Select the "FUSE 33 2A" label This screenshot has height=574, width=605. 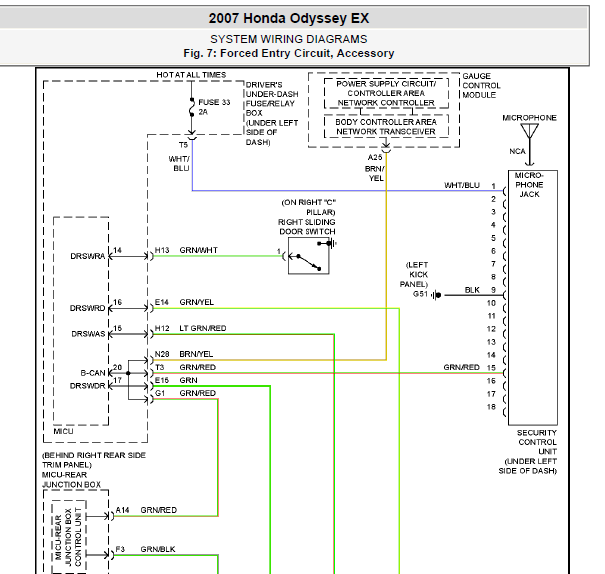[214, 107]
